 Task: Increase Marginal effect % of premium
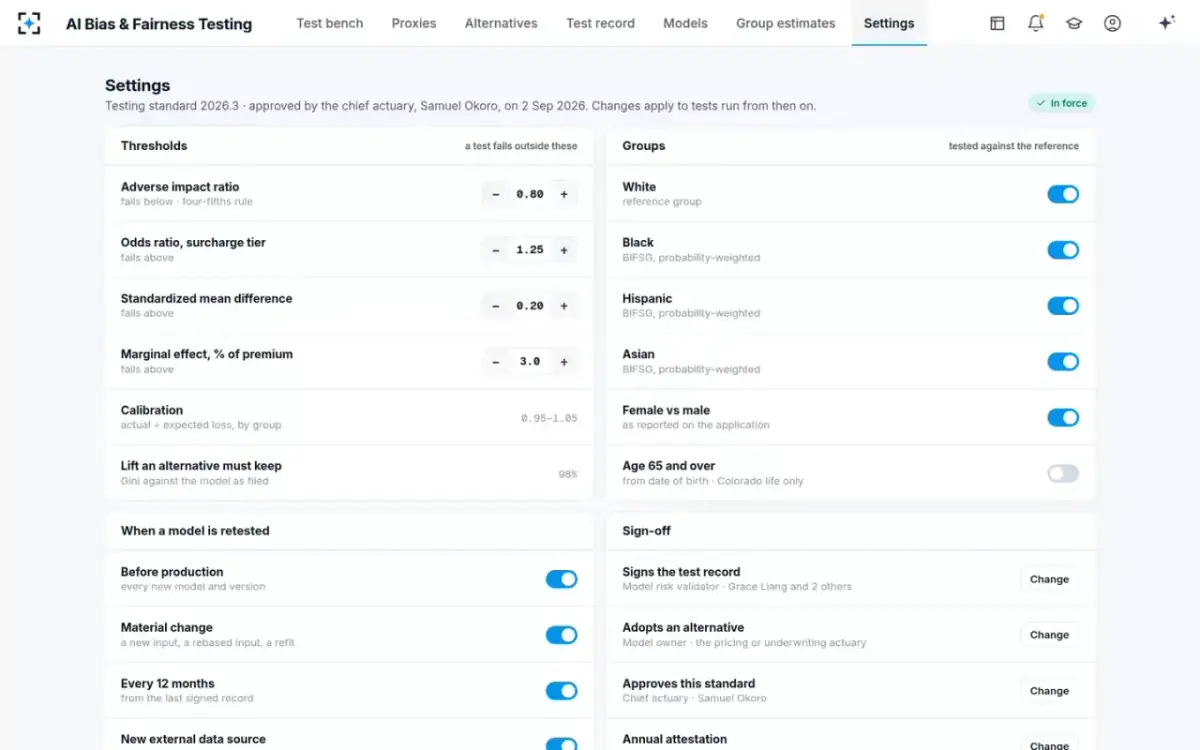click(x=564, y=362)
